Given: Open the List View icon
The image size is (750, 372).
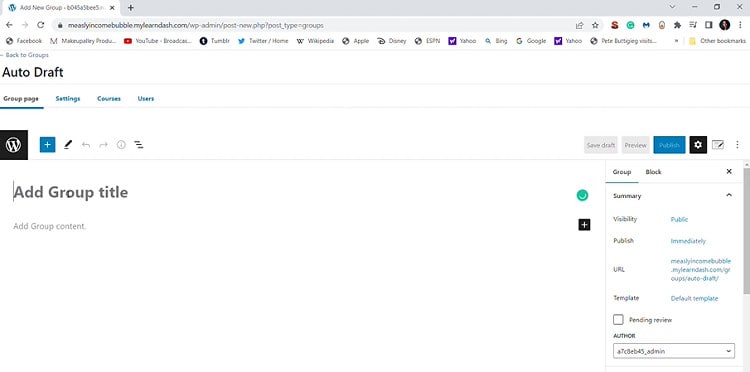Looking at the screenshot, I should (x=139, y=144).
